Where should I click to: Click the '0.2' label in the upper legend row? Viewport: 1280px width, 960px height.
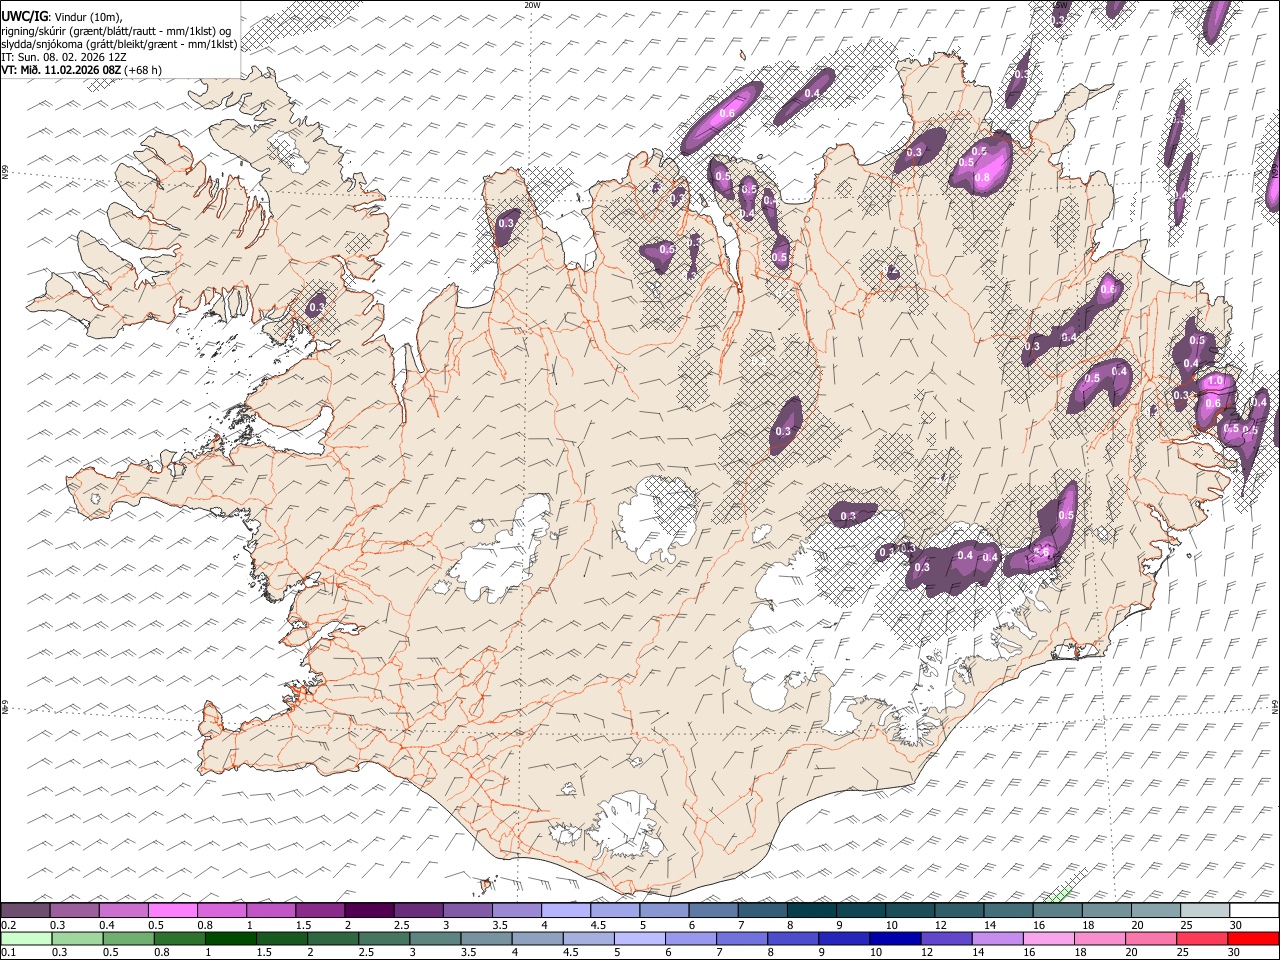9,925
